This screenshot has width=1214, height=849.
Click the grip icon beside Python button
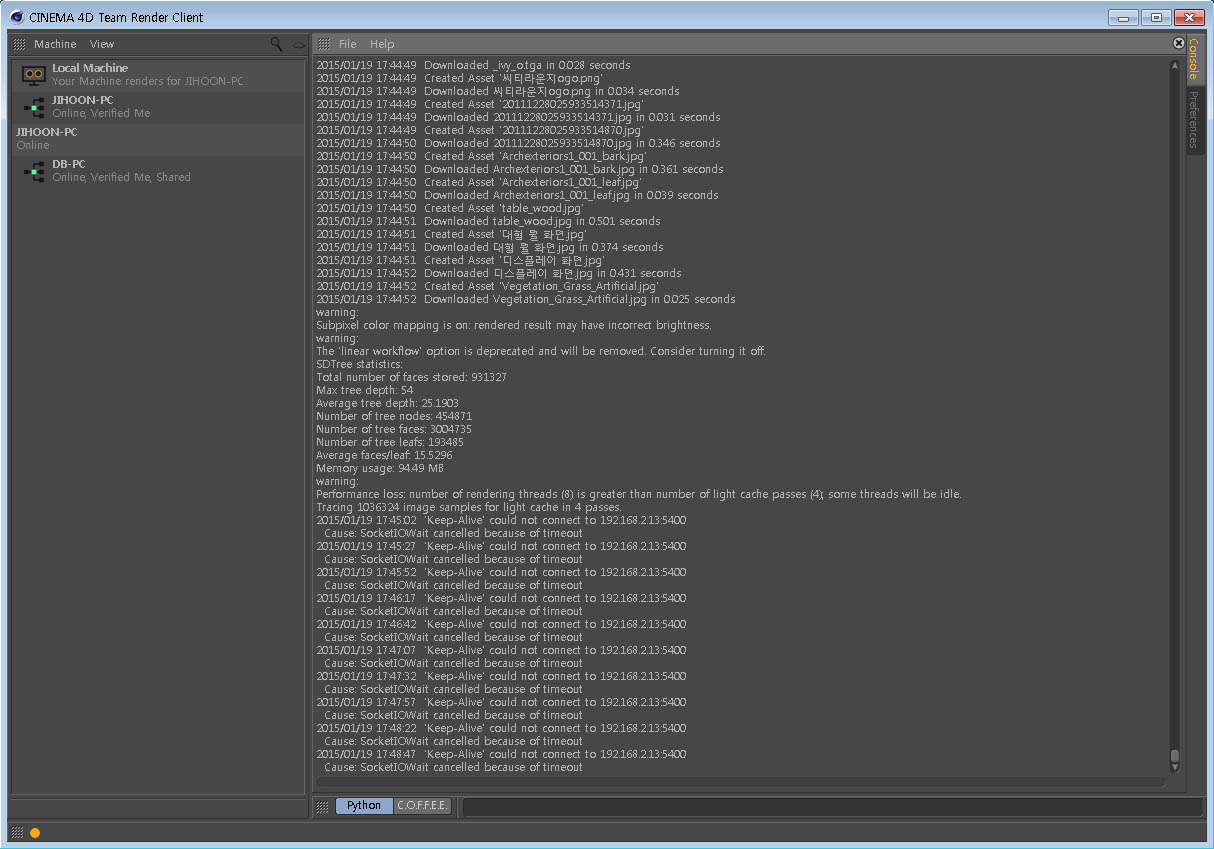[x=323, y=806]
